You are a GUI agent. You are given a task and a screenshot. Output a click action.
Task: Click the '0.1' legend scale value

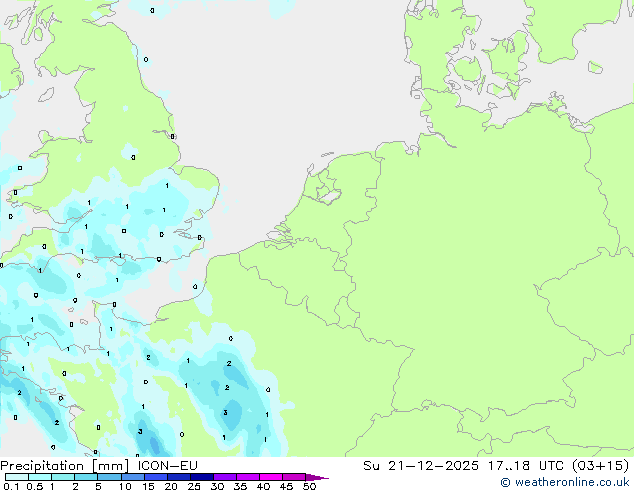11,486
